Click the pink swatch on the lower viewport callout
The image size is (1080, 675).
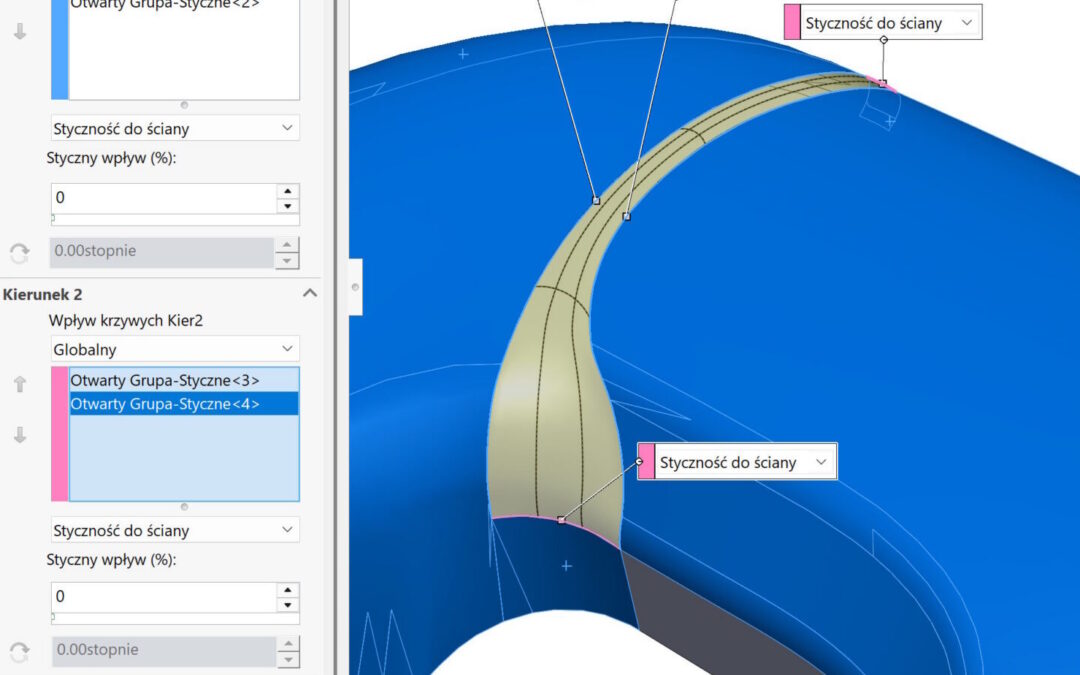click(x=646, y=462)
